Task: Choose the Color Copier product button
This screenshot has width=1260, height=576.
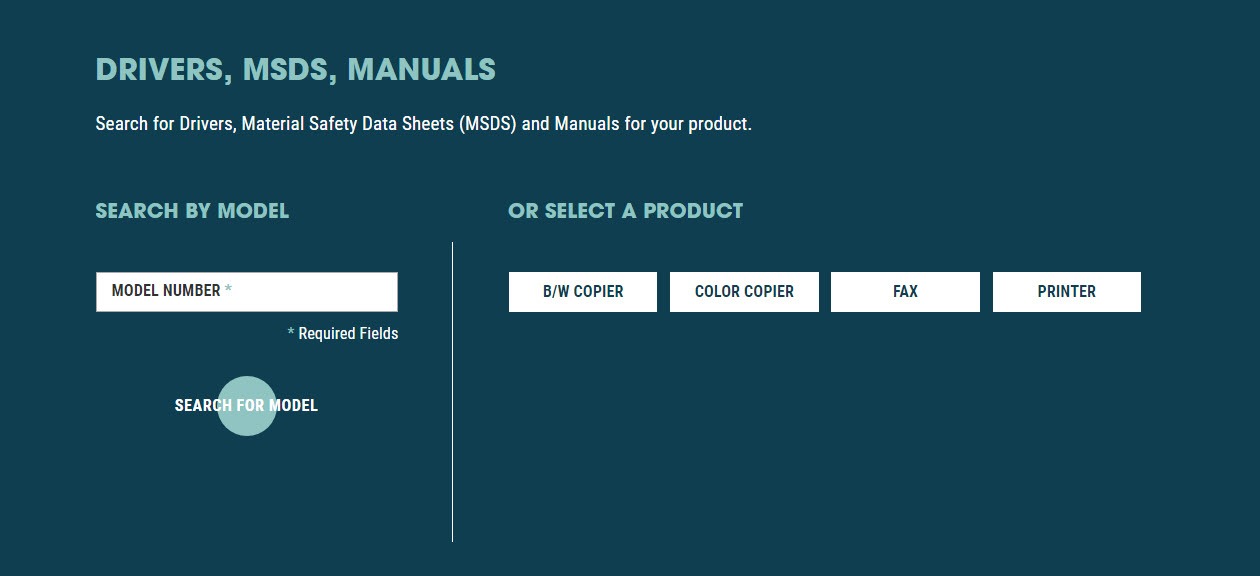Action: tap(744, 292)
